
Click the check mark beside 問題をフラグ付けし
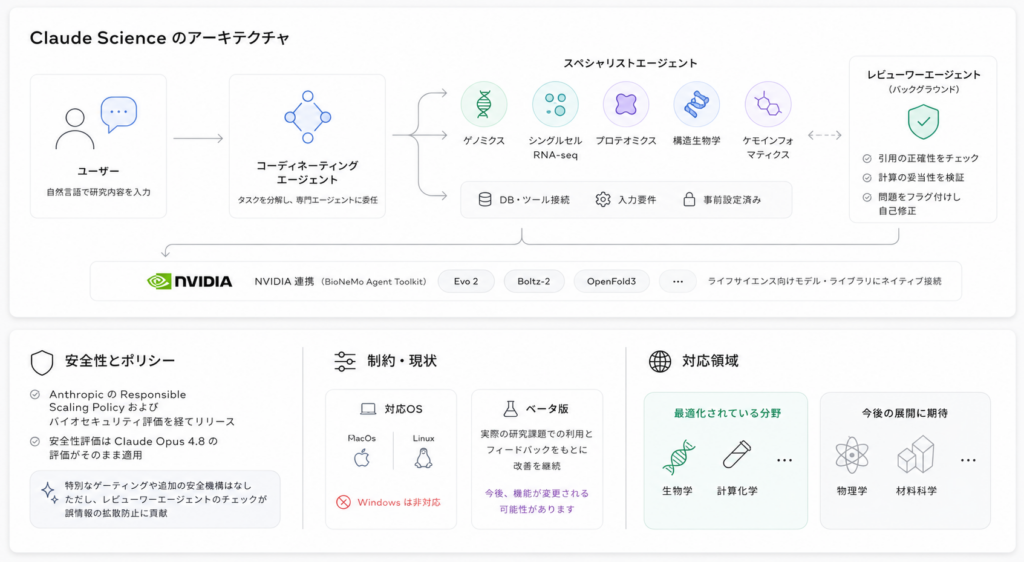tap(867, 197)
